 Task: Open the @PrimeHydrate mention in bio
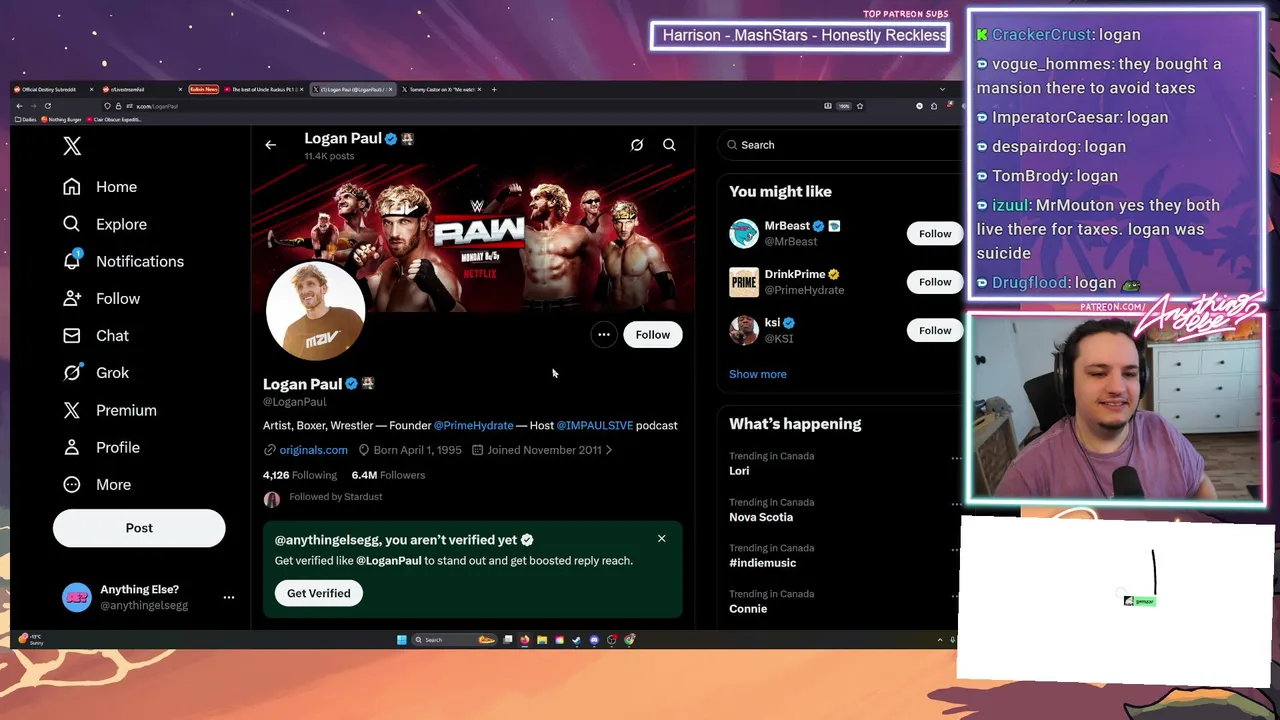click(473, 425)
